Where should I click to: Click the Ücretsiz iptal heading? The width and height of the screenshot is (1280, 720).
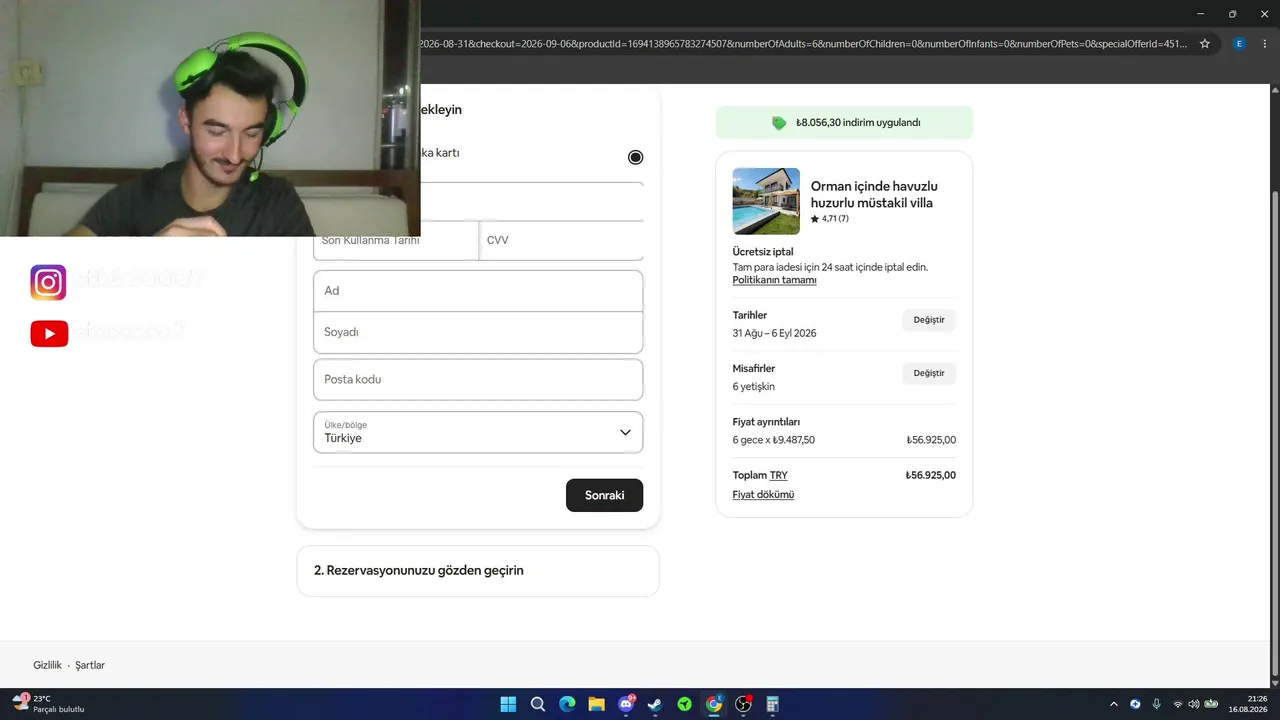point(763,252)
